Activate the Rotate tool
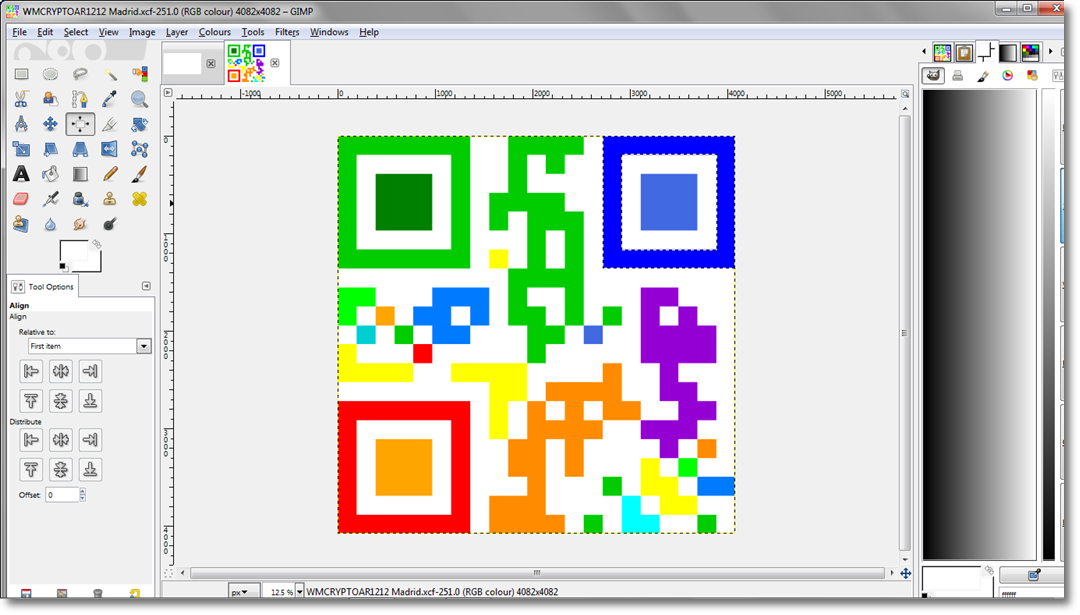This screenshot has height=615, width=1080. click(x=139, y=124)
